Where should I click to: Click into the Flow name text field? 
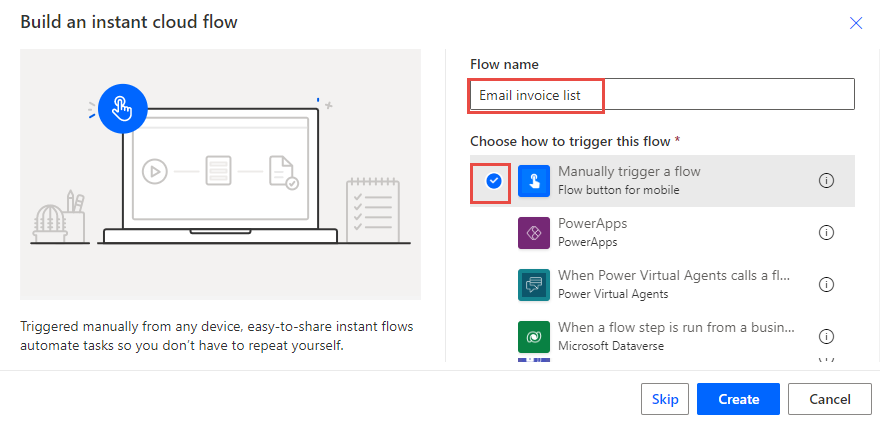click(x=662, y=94)
